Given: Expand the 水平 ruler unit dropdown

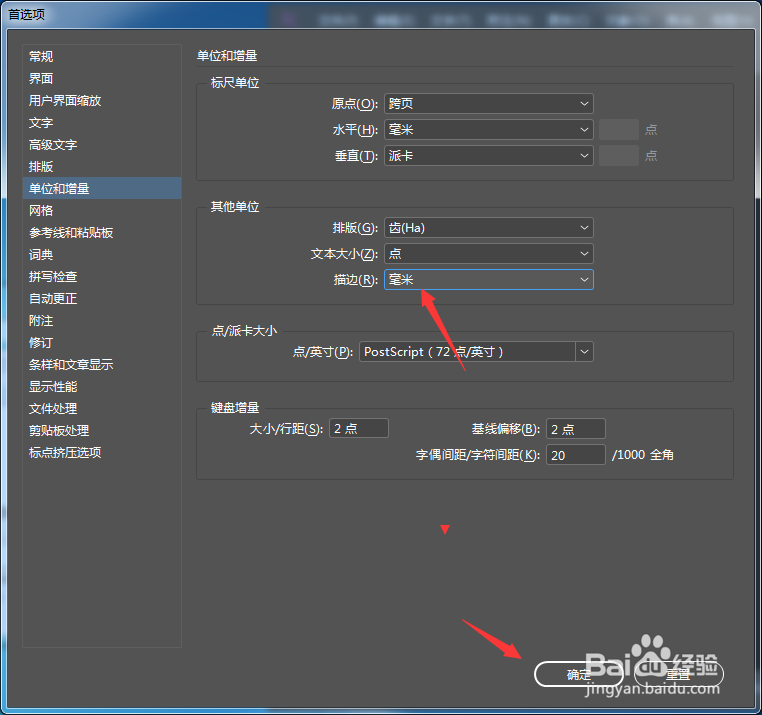Looking at the screenshot, I should pyautogui.click(x=488, y=130).
